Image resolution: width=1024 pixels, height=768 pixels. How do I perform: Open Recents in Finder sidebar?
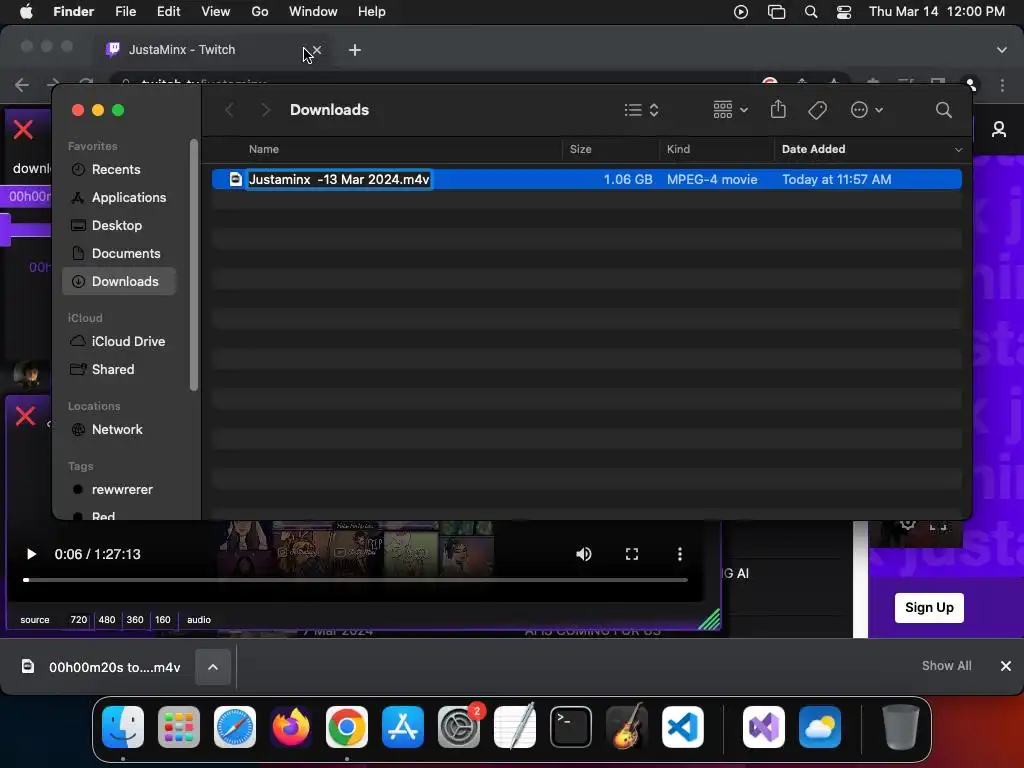pos(116,169)
